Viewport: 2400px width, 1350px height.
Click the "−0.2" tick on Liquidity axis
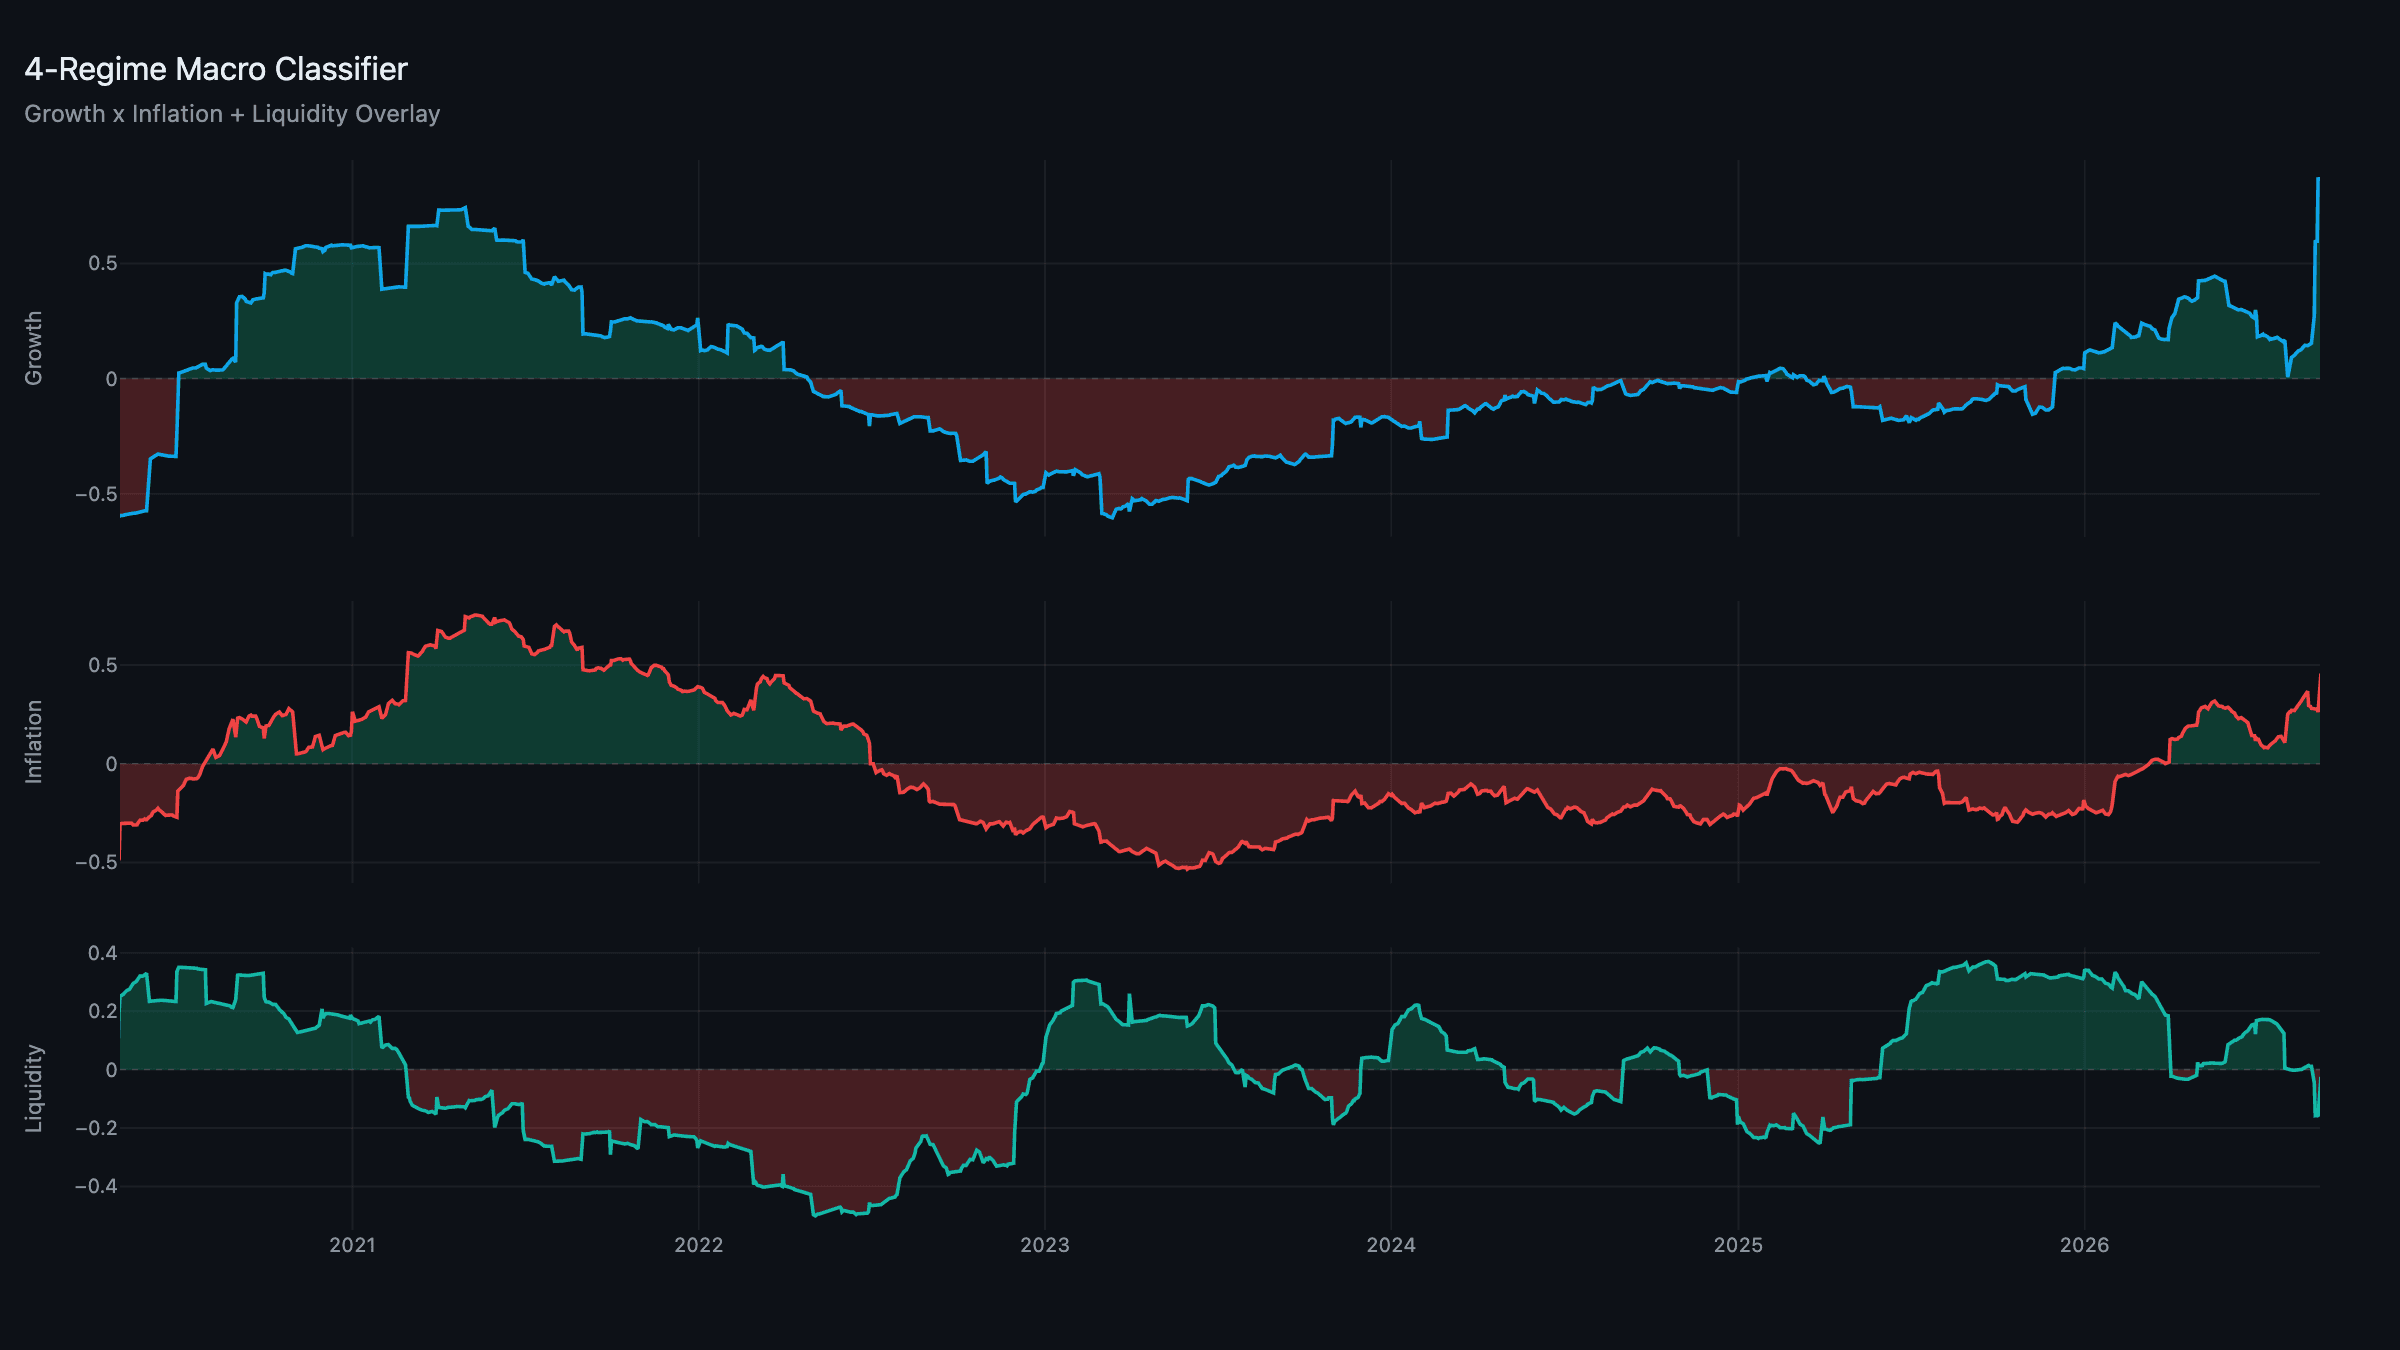(96, 1128)
